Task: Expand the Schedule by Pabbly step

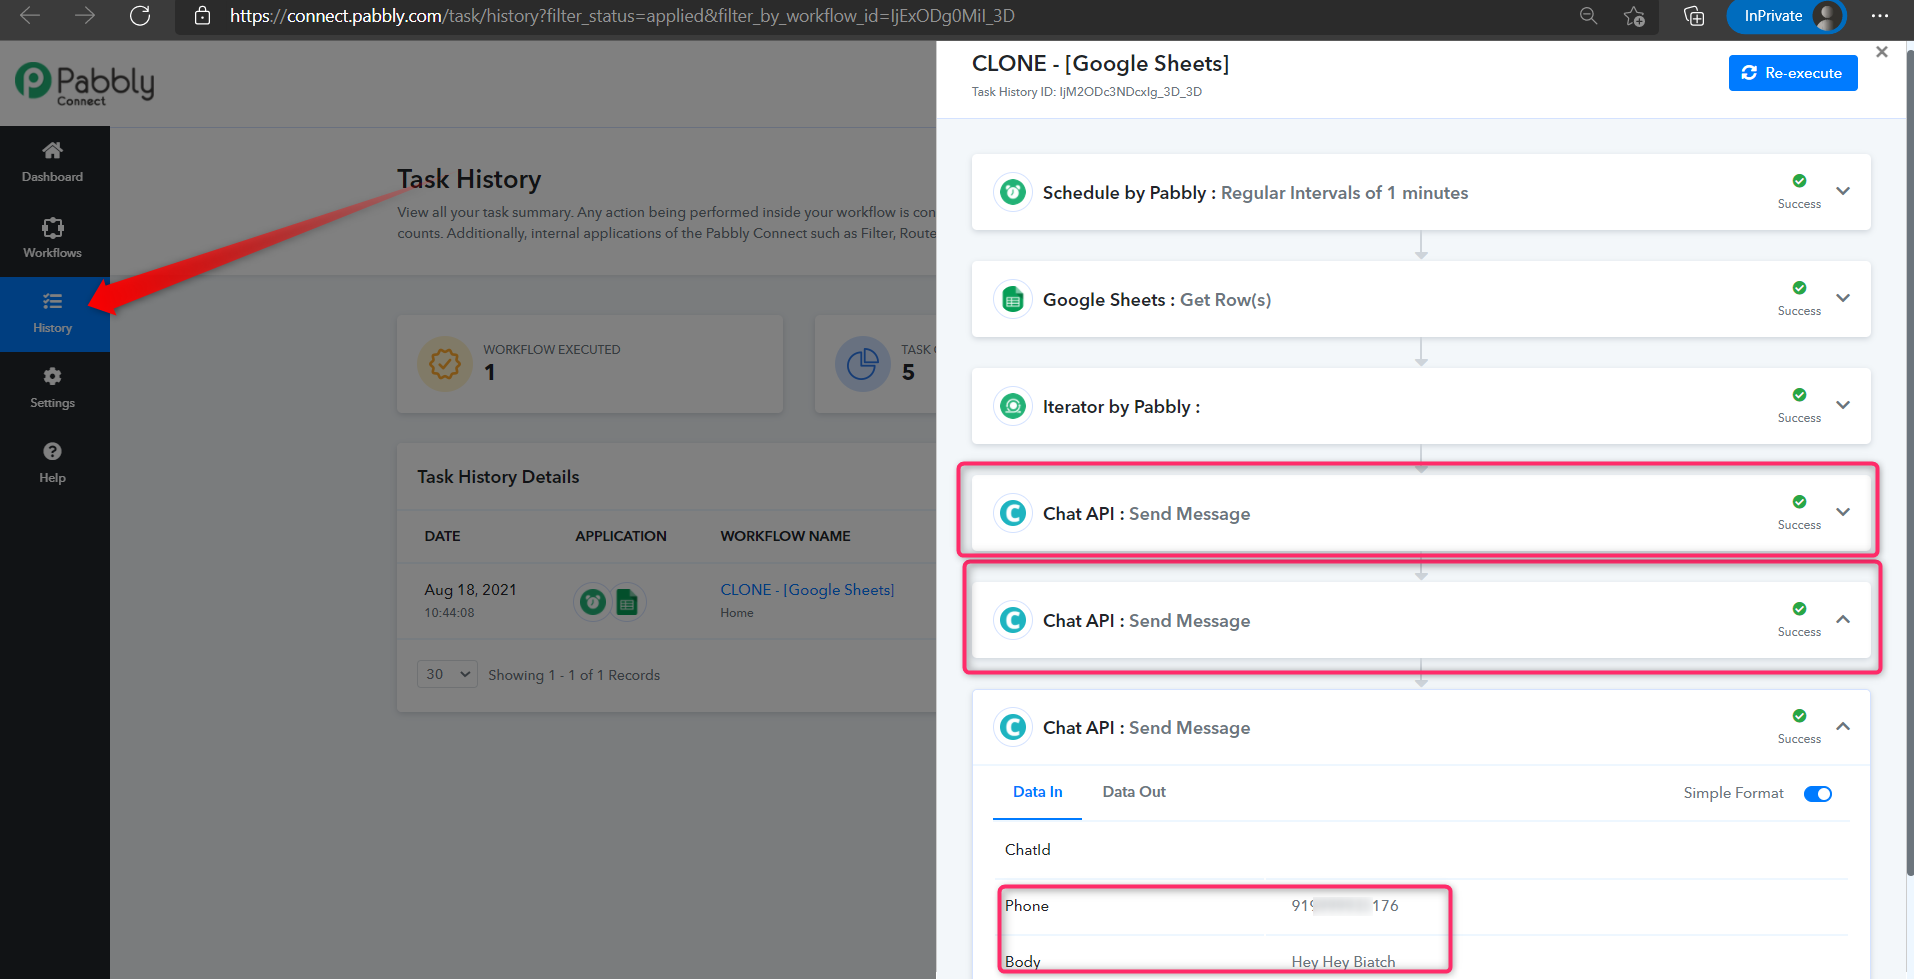Action: click(x=1843, y=191)
